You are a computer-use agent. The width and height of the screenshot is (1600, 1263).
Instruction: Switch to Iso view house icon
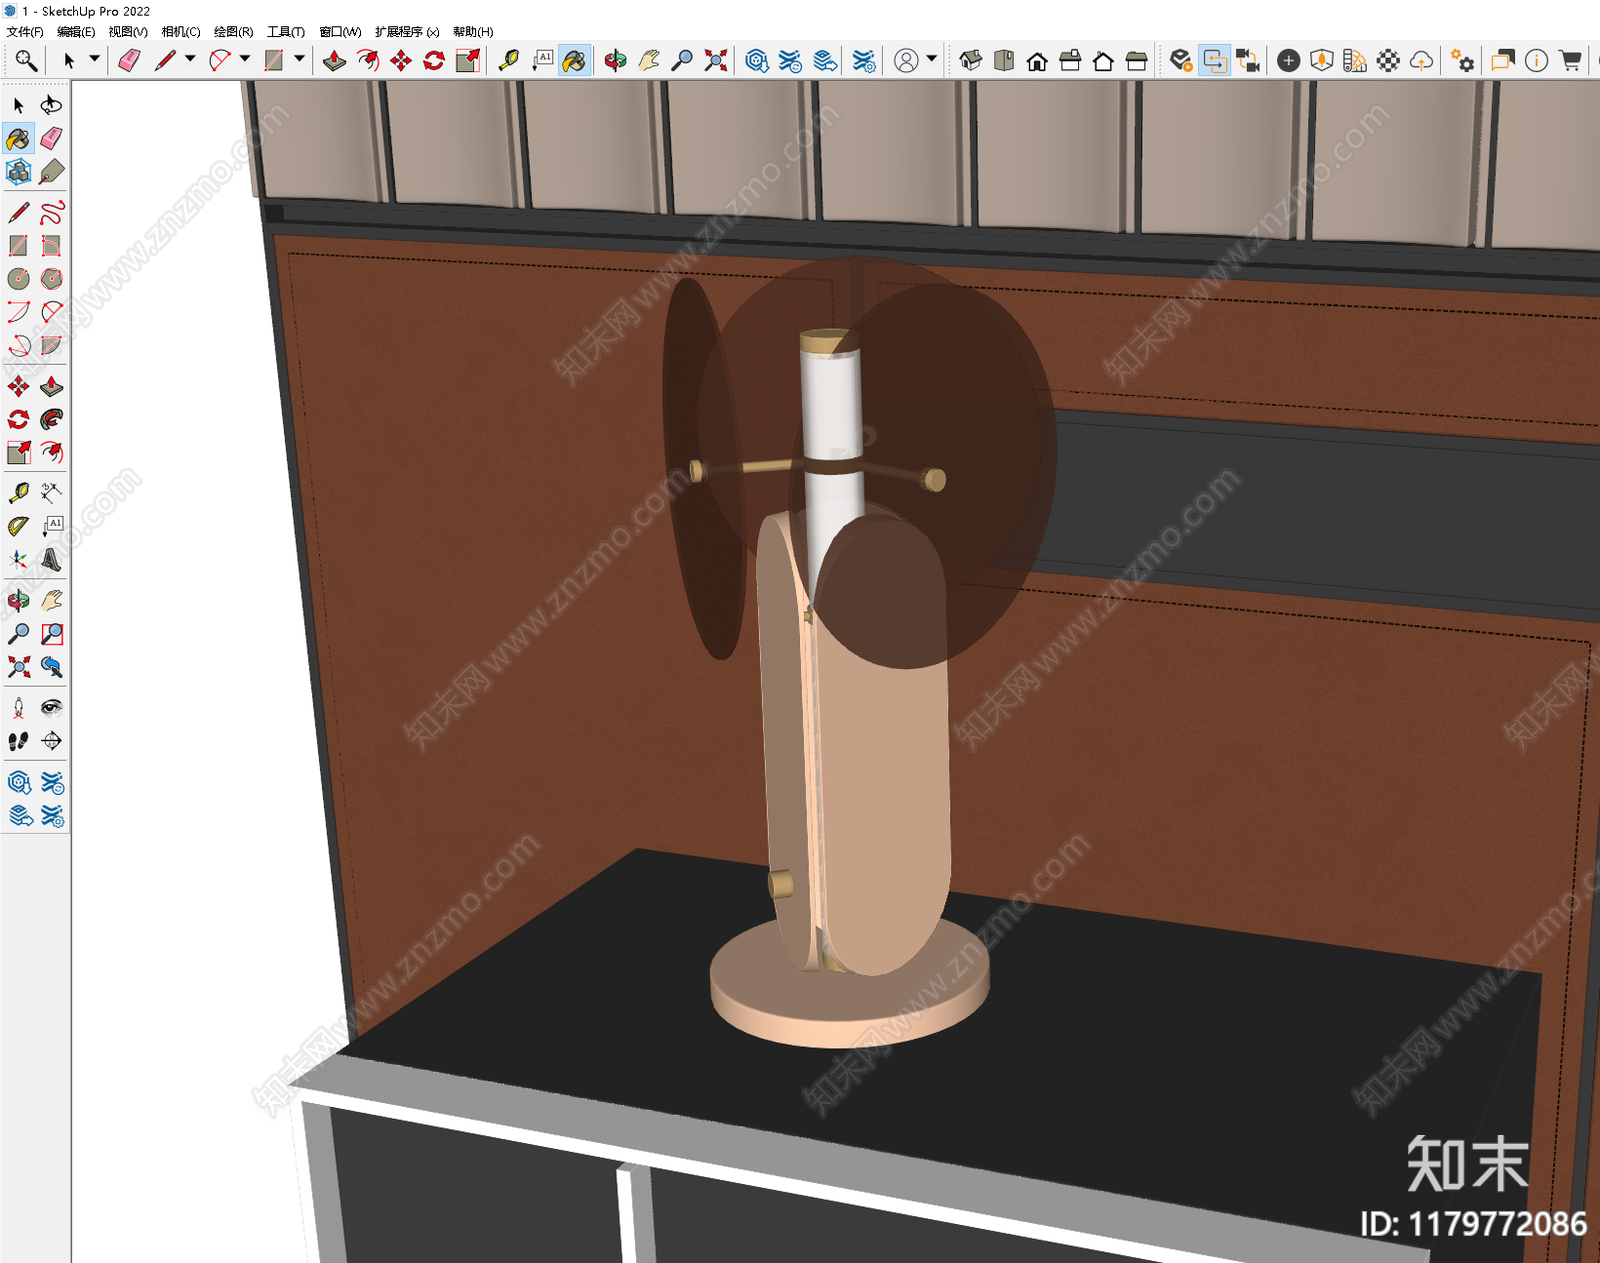(971, 61)
